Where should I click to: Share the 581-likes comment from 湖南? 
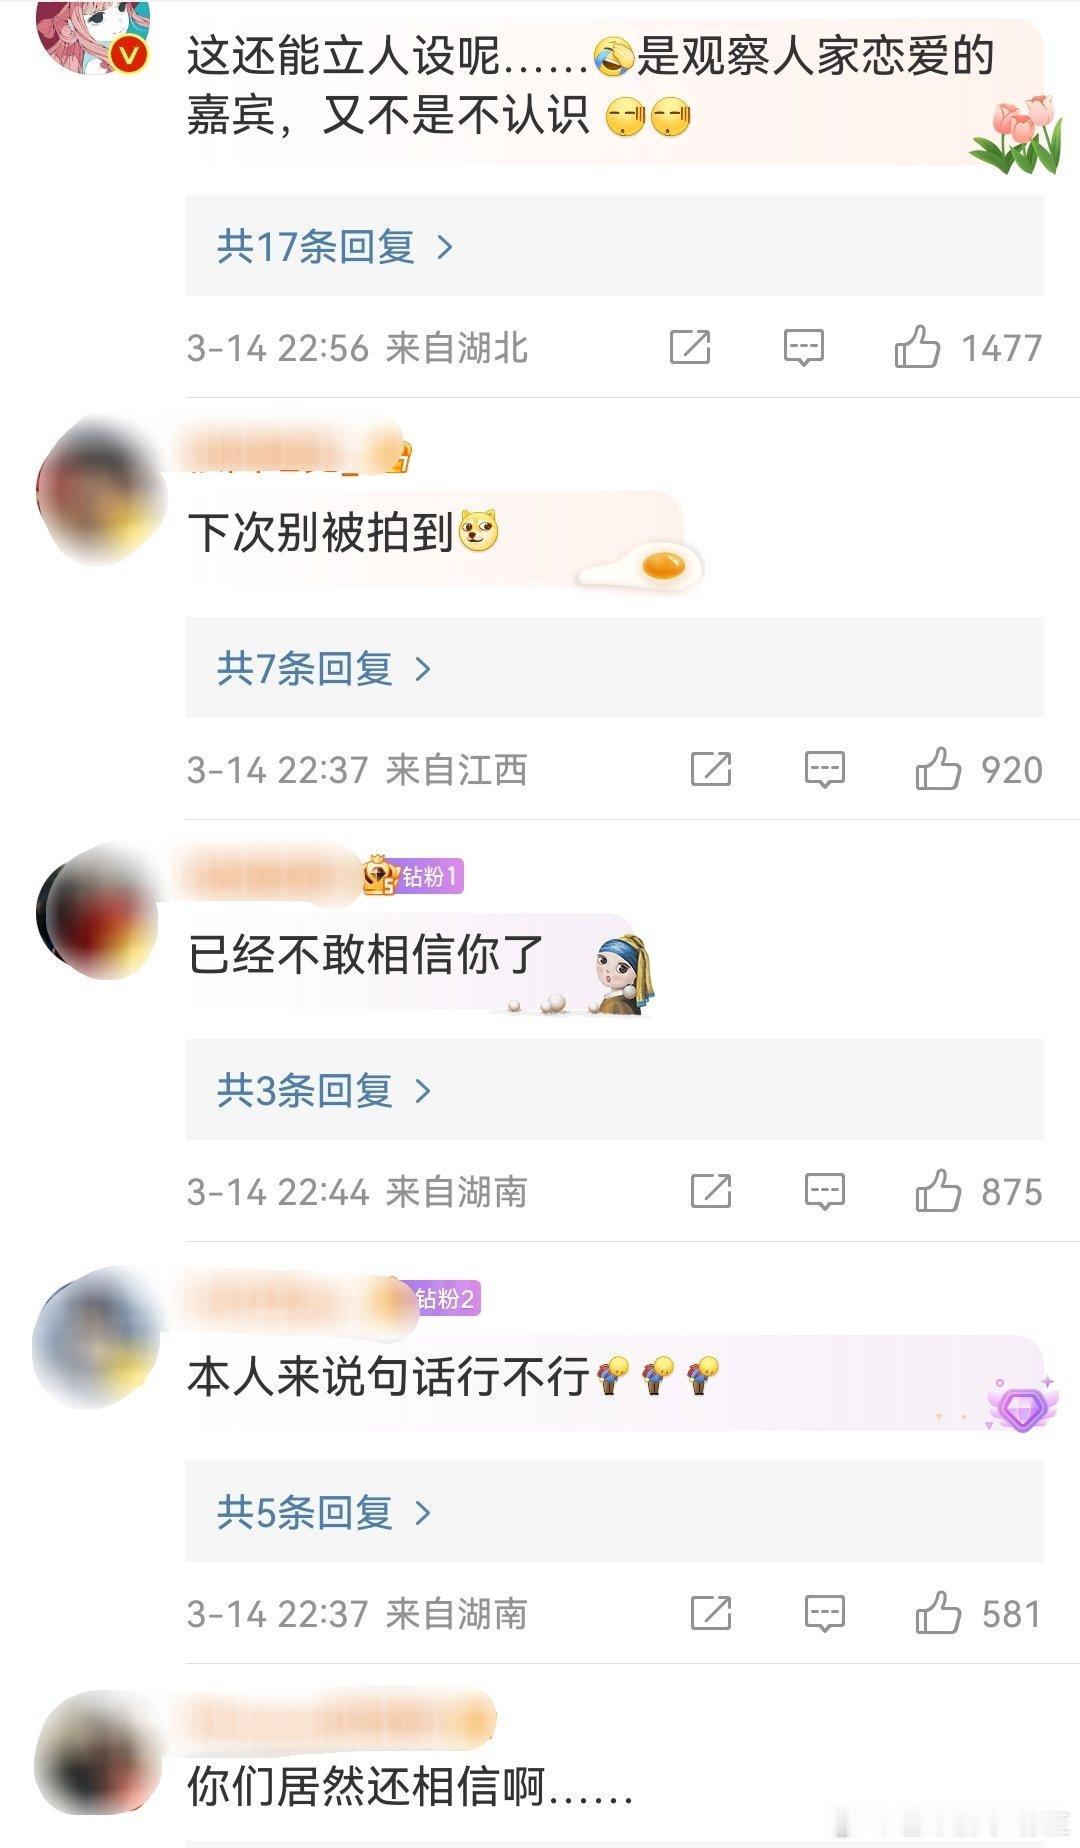711,1613
